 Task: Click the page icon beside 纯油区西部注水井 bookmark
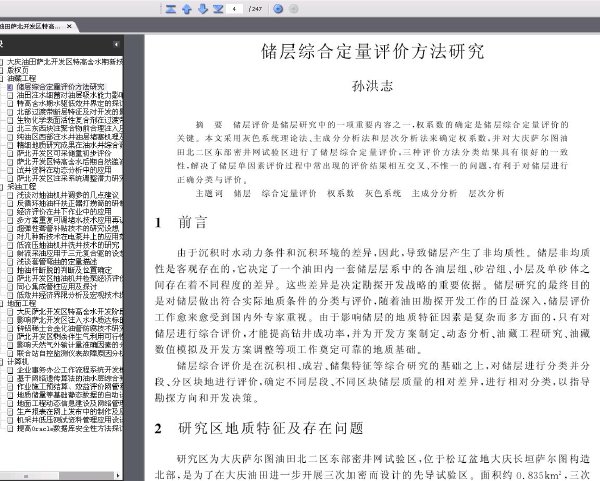(10, 137)
